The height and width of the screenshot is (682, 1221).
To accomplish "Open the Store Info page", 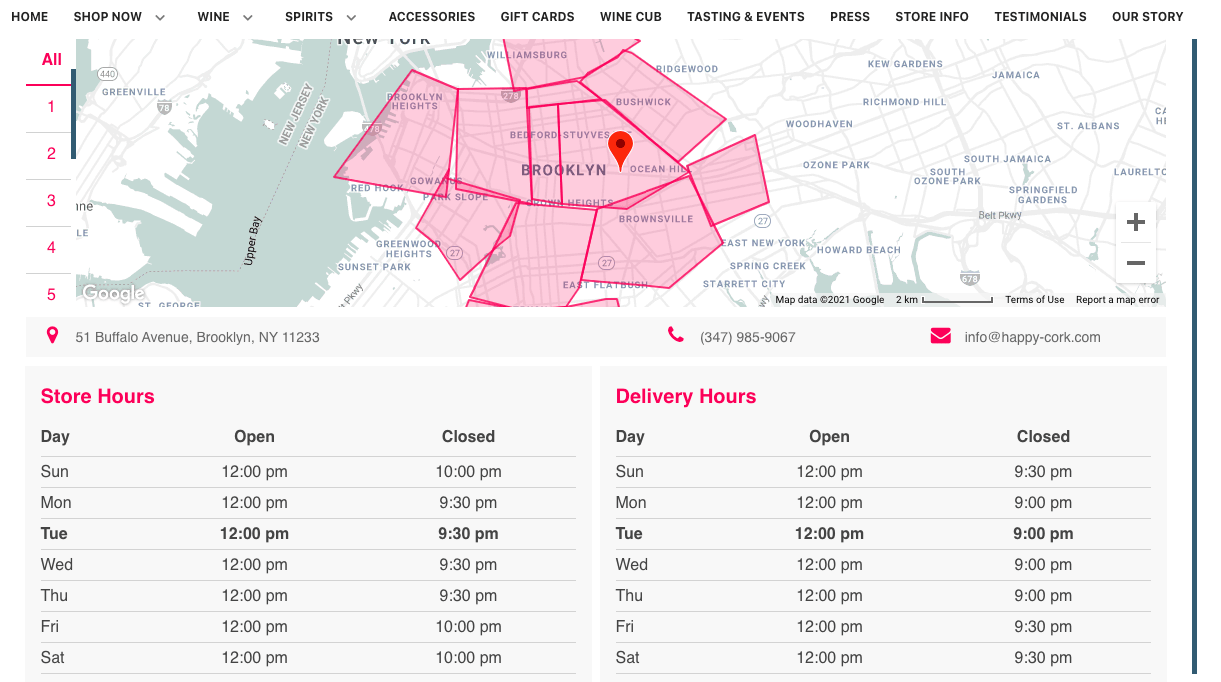I will [932, 17].
